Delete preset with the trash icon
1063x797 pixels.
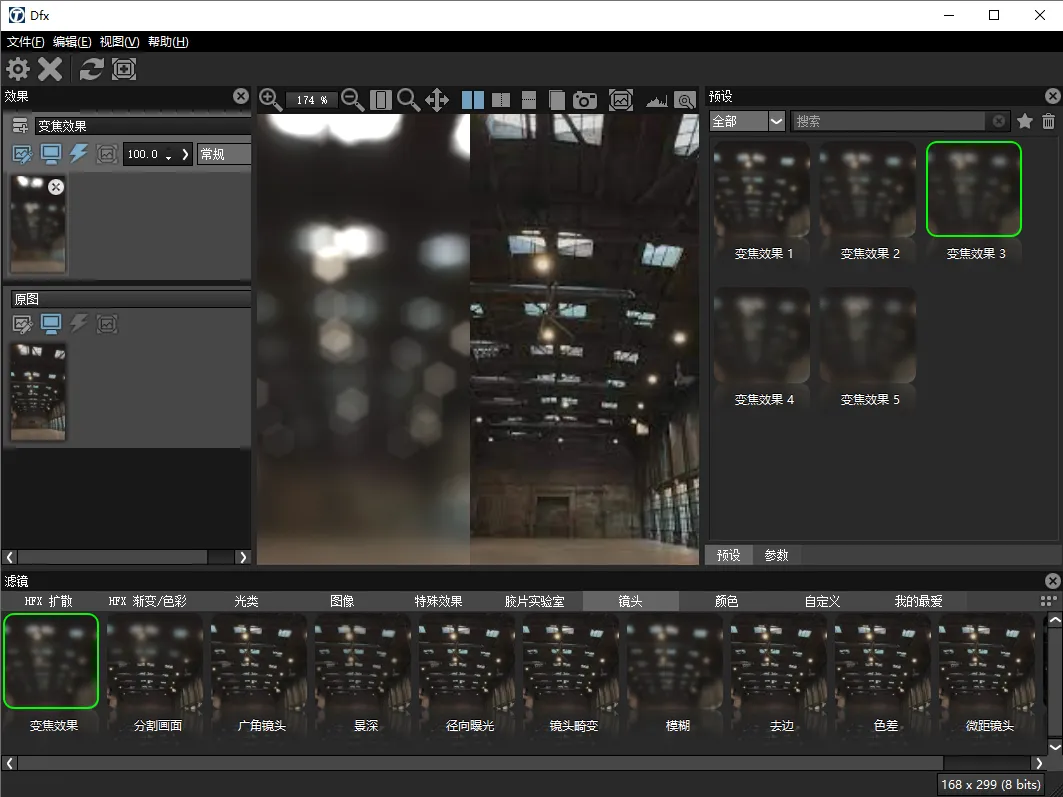click(1048, 121)
